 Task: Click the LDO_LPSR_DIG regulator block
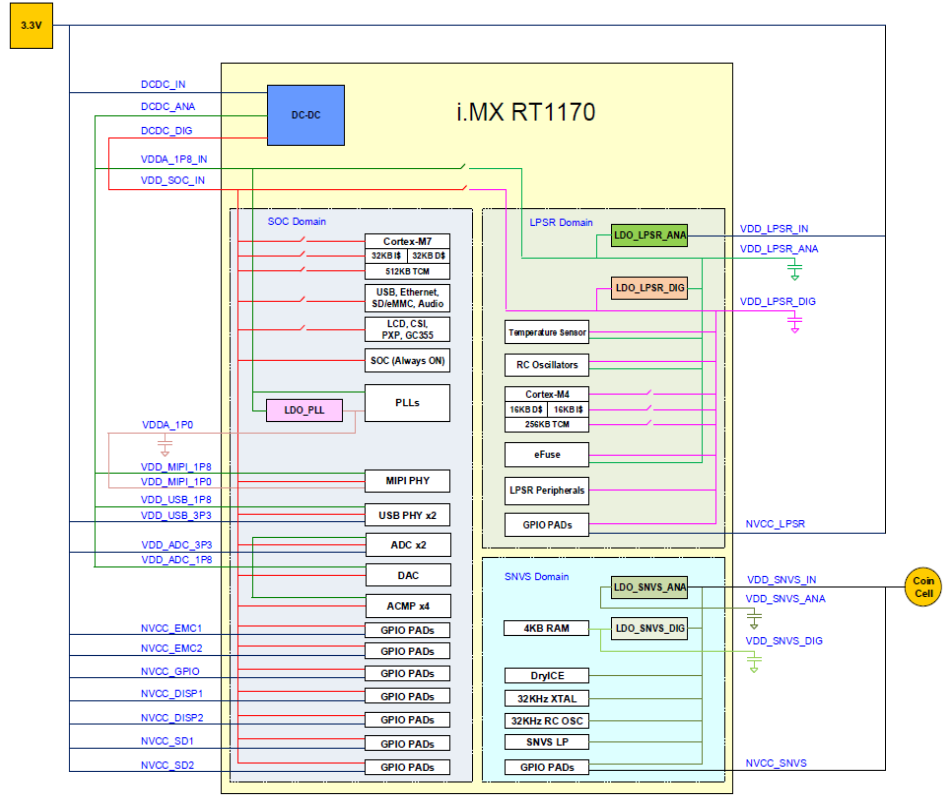[x=648, y=288]
